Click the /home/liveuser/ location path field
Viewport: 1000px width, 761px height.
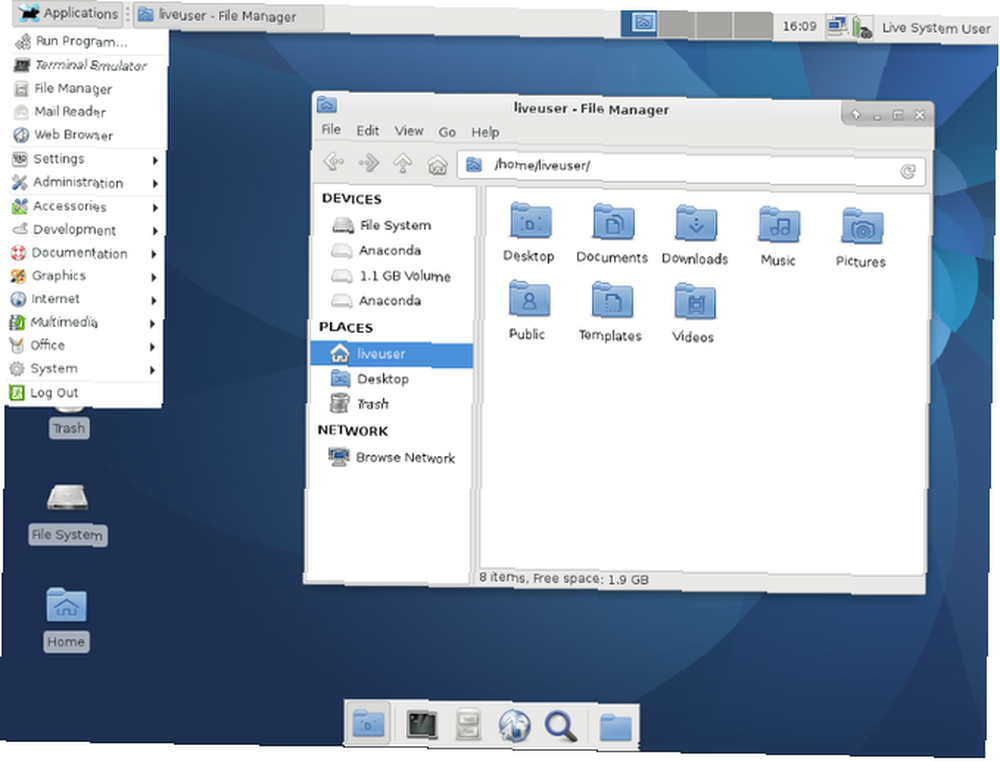click(x=692, y=168)
